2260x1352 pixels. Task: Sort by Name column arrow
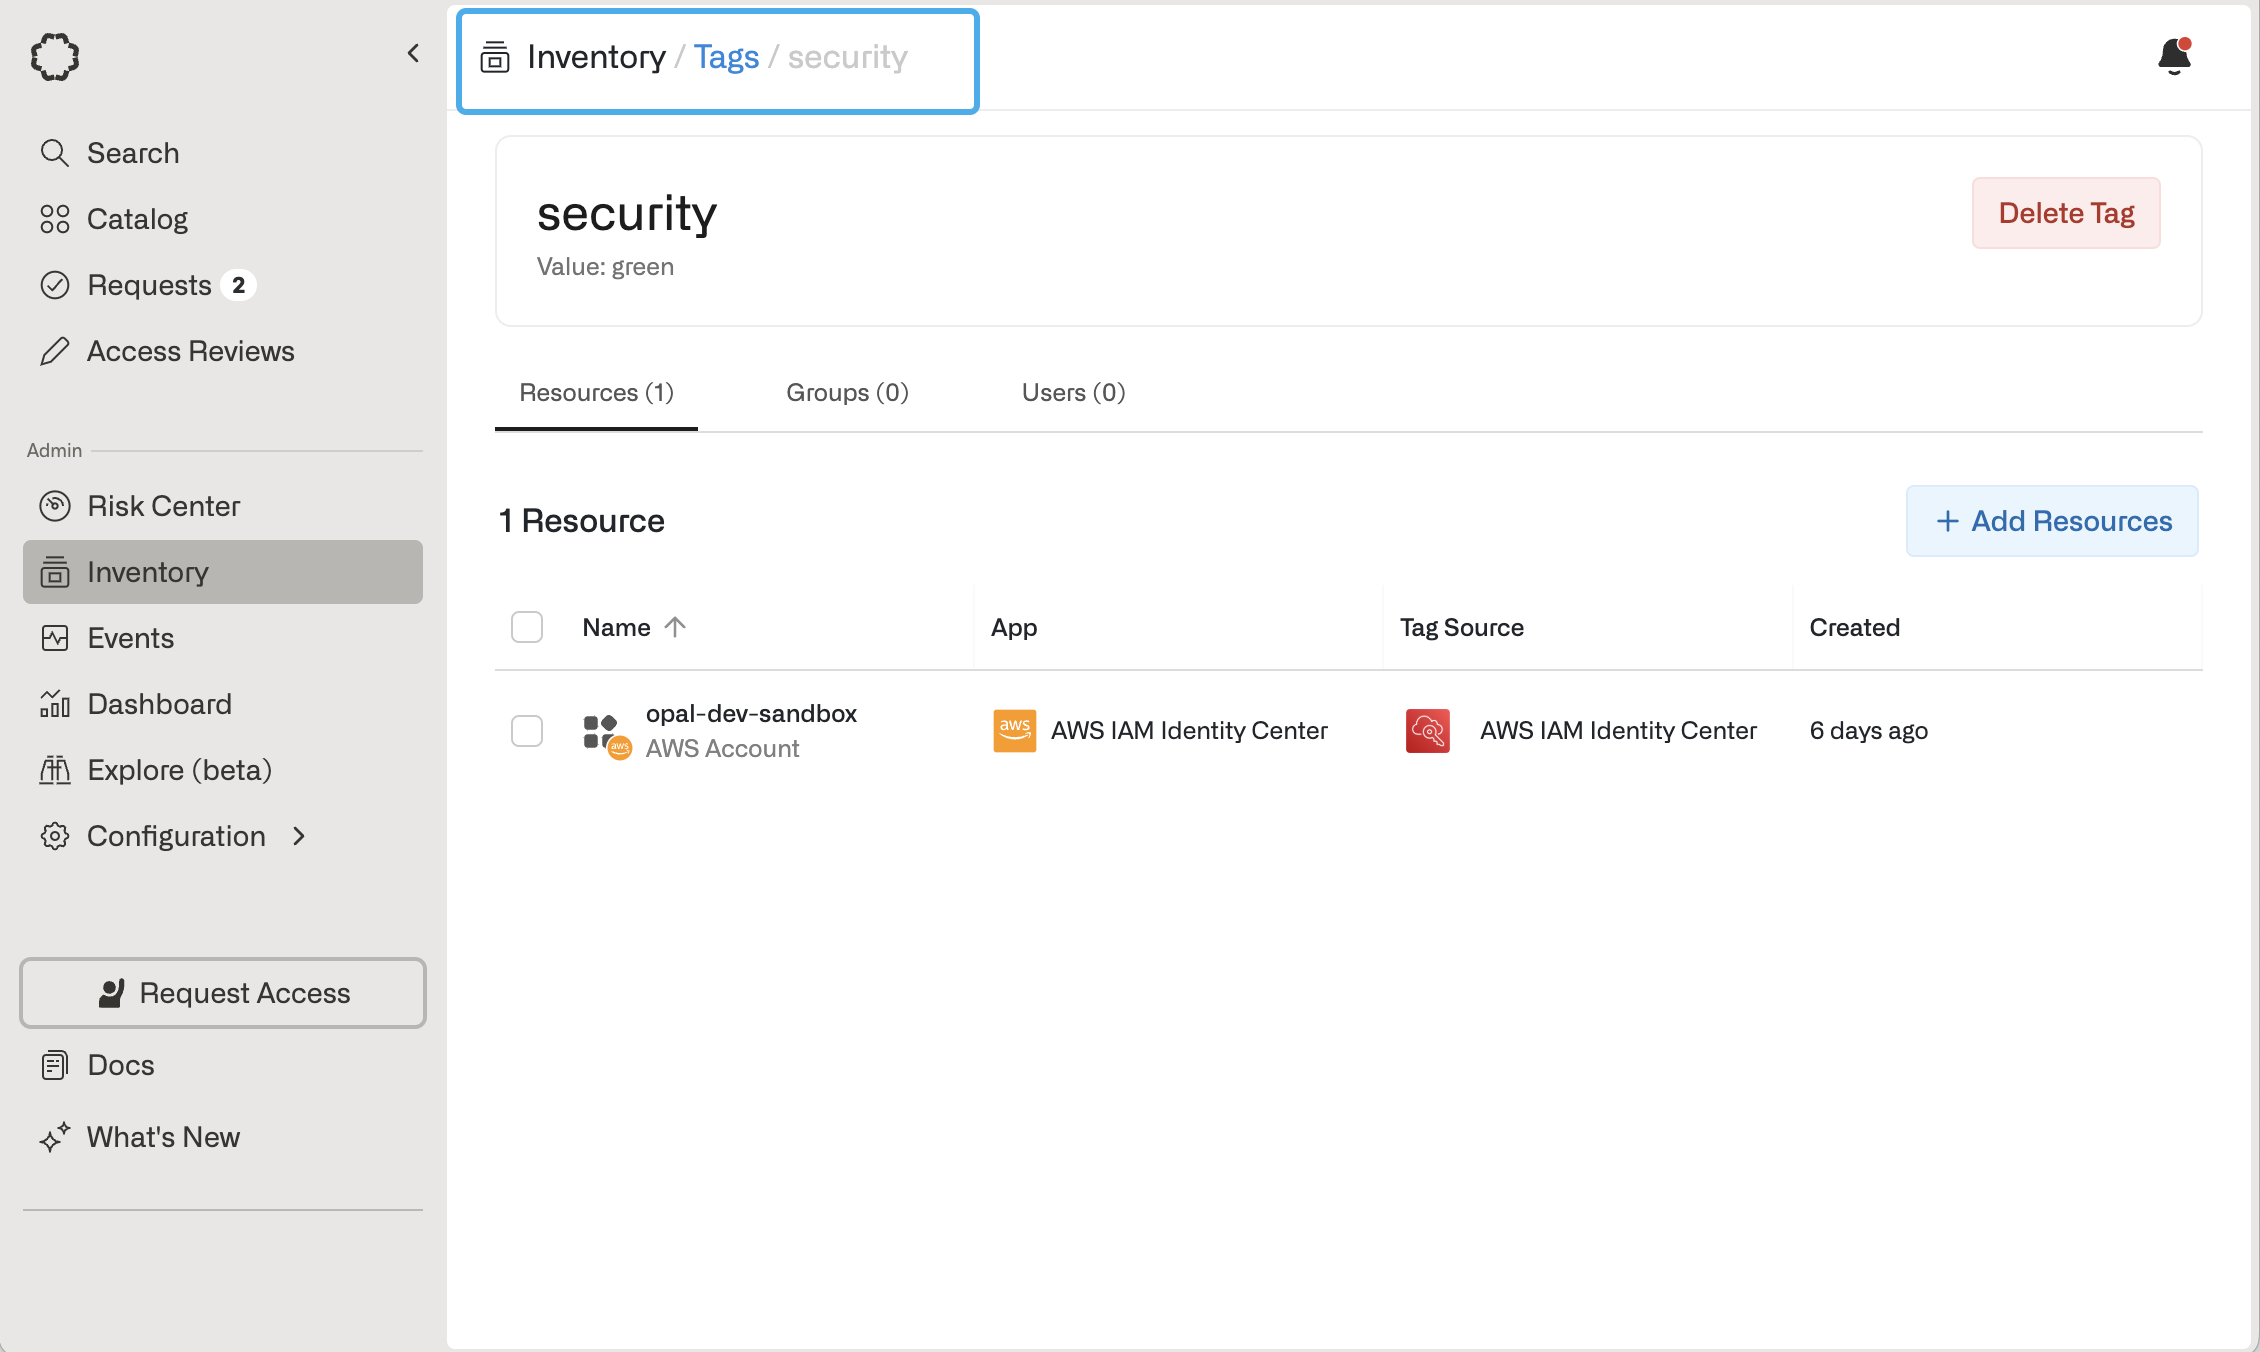[675, 627]
